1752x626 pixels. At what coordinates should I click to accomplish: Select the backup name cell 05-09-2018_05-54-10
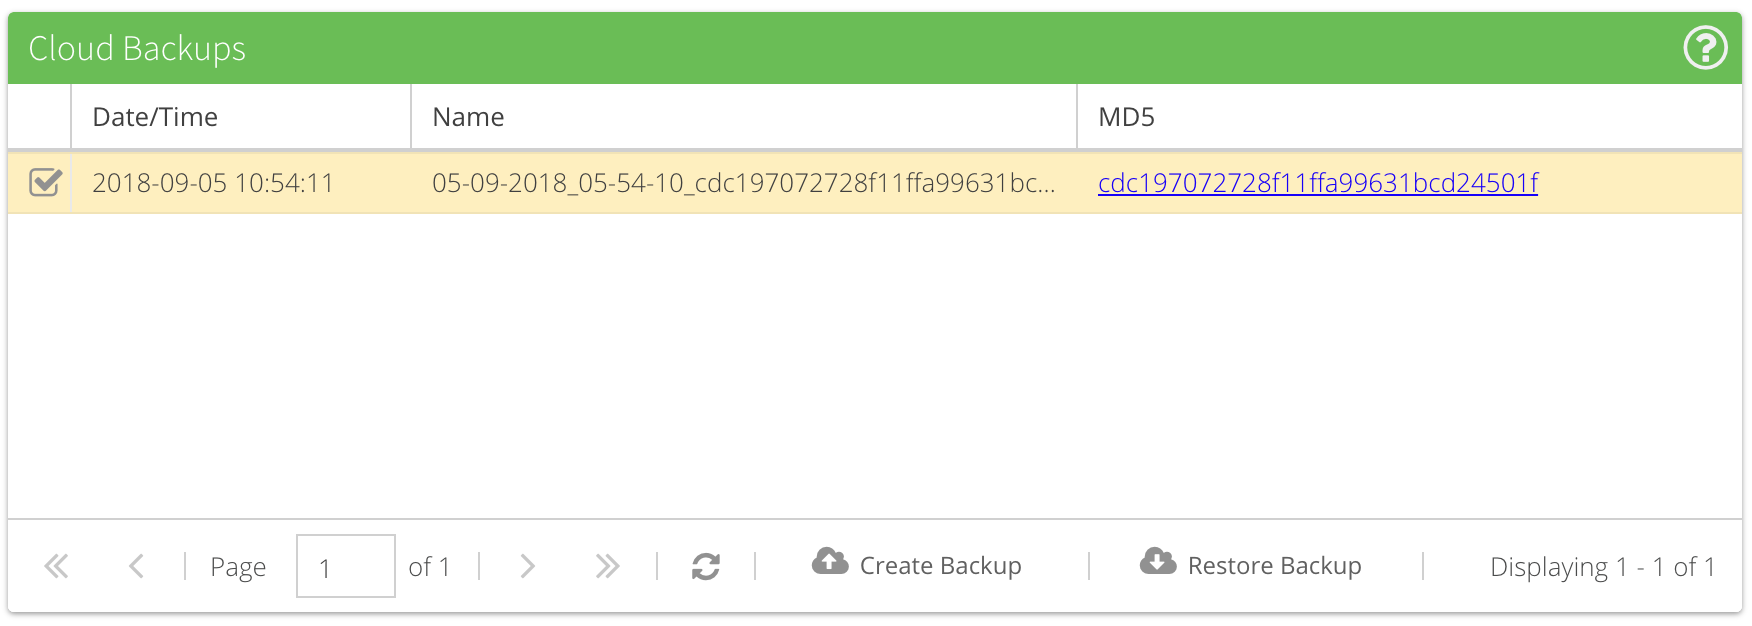[x=743, y=183]
